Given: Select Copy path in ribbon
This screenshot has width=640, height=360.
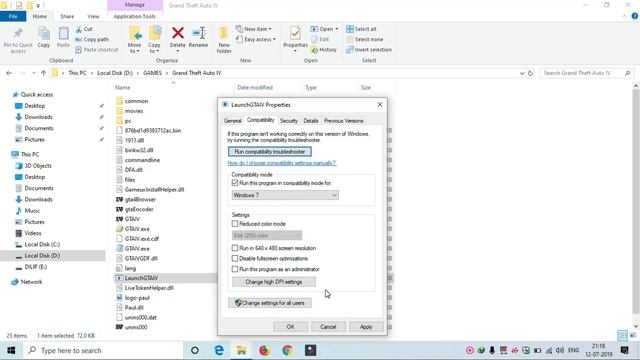Looking at the screenshot, I should (92, 40).
